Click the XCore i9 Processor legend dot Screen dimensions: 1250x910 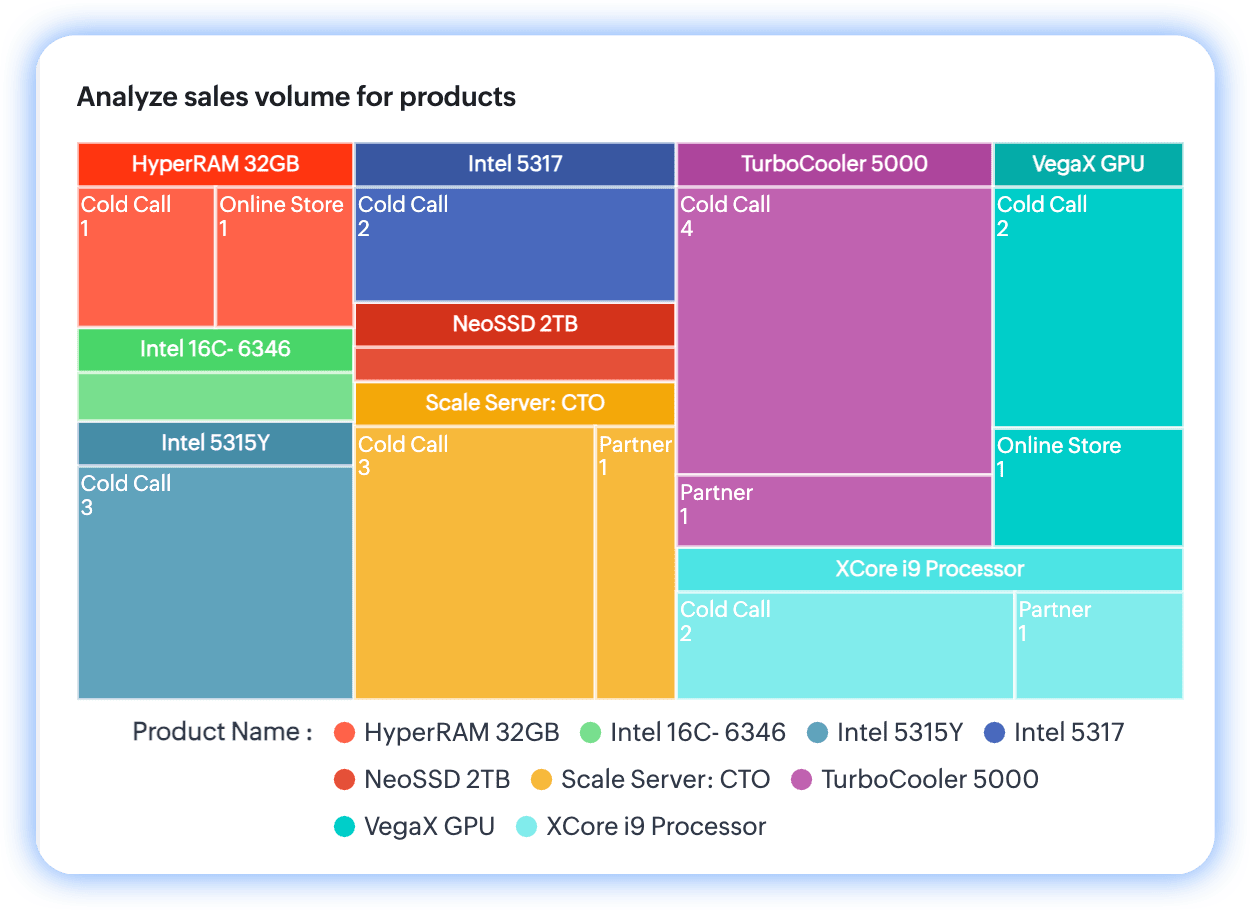click(x=526, y=827)
